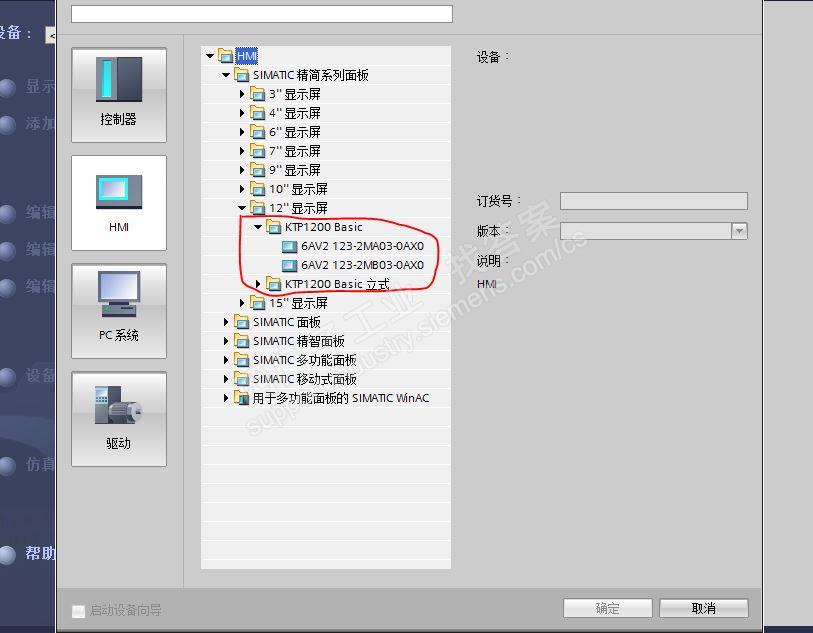Click the 9" 显示屏 folder icon
813x633 pixels.
pyautogui.click(x=258, y=170)
